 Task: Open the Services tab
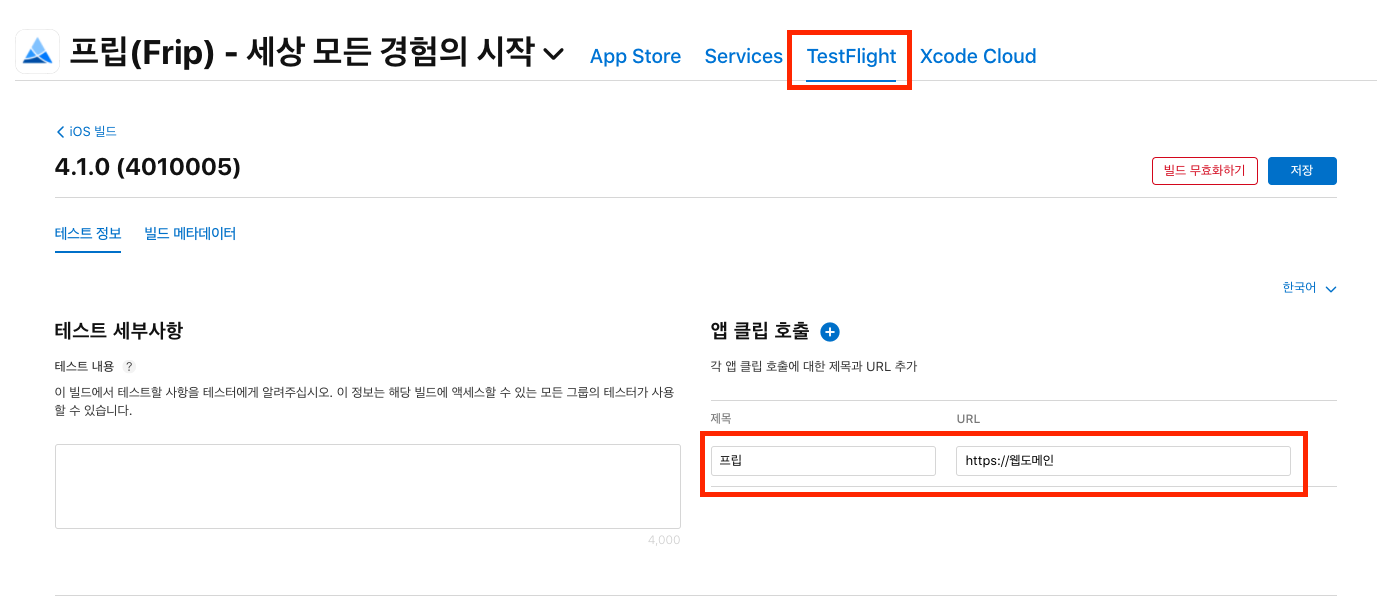point(743,57)
